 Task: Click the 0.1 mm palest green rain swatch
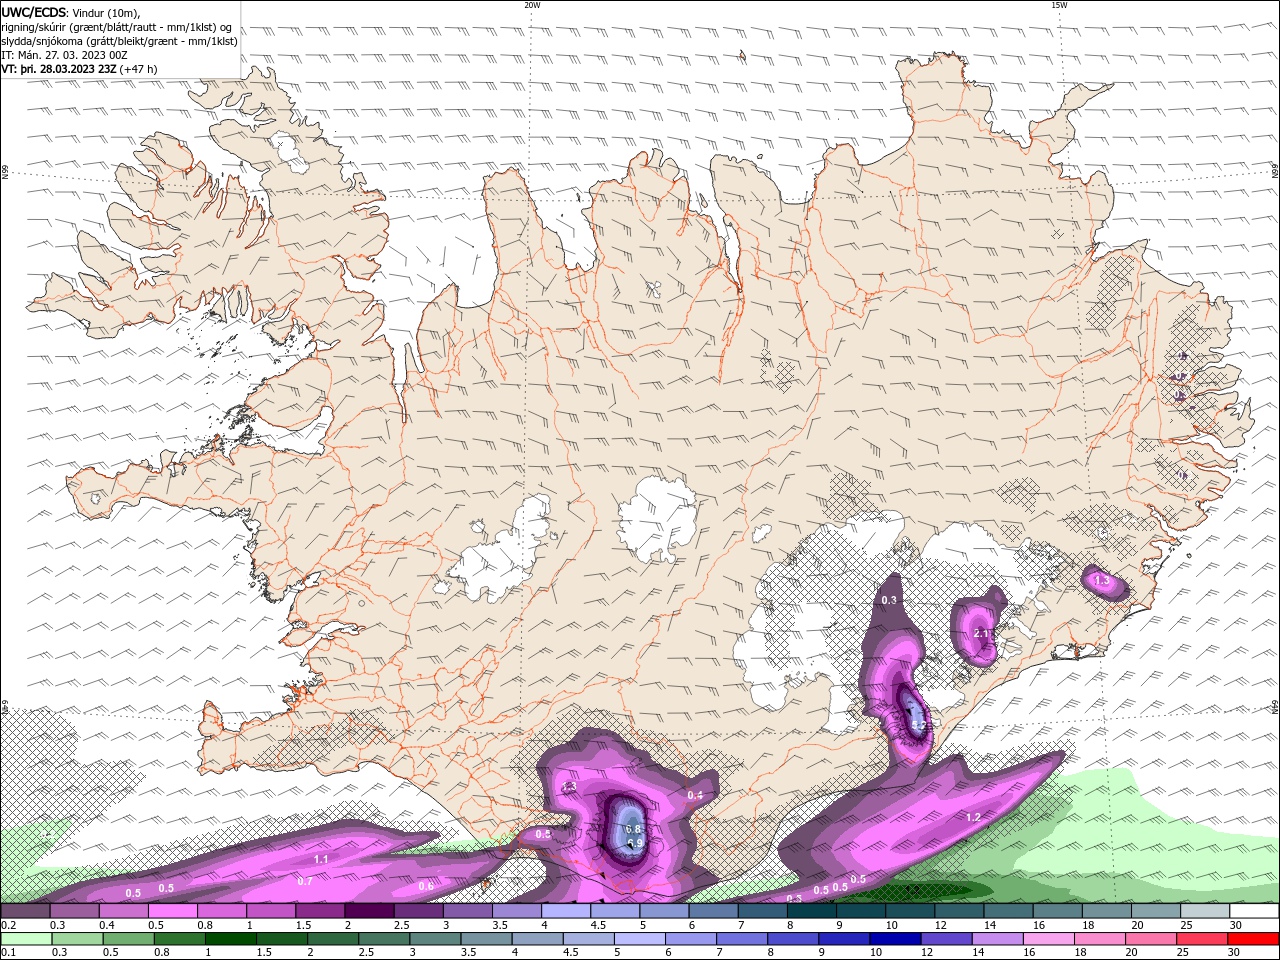(x=27, y=939)
